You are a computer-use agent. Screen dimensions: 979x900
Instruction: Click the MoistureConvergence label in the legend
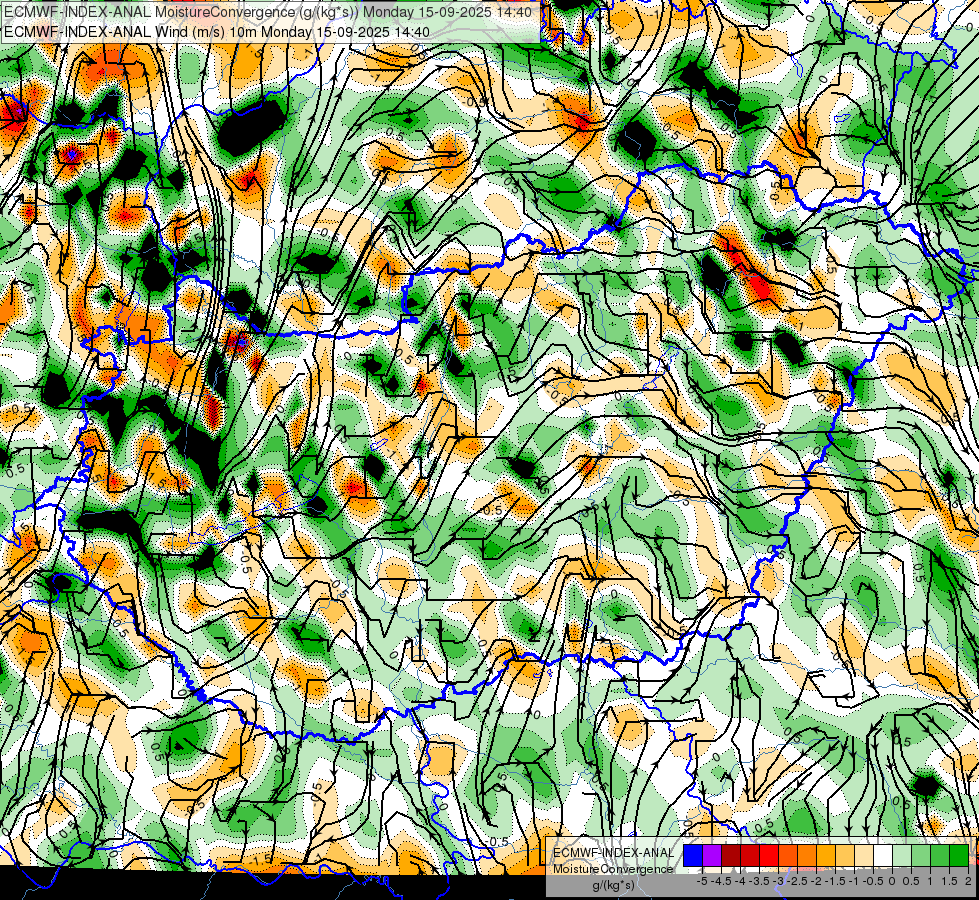(612, 869)
